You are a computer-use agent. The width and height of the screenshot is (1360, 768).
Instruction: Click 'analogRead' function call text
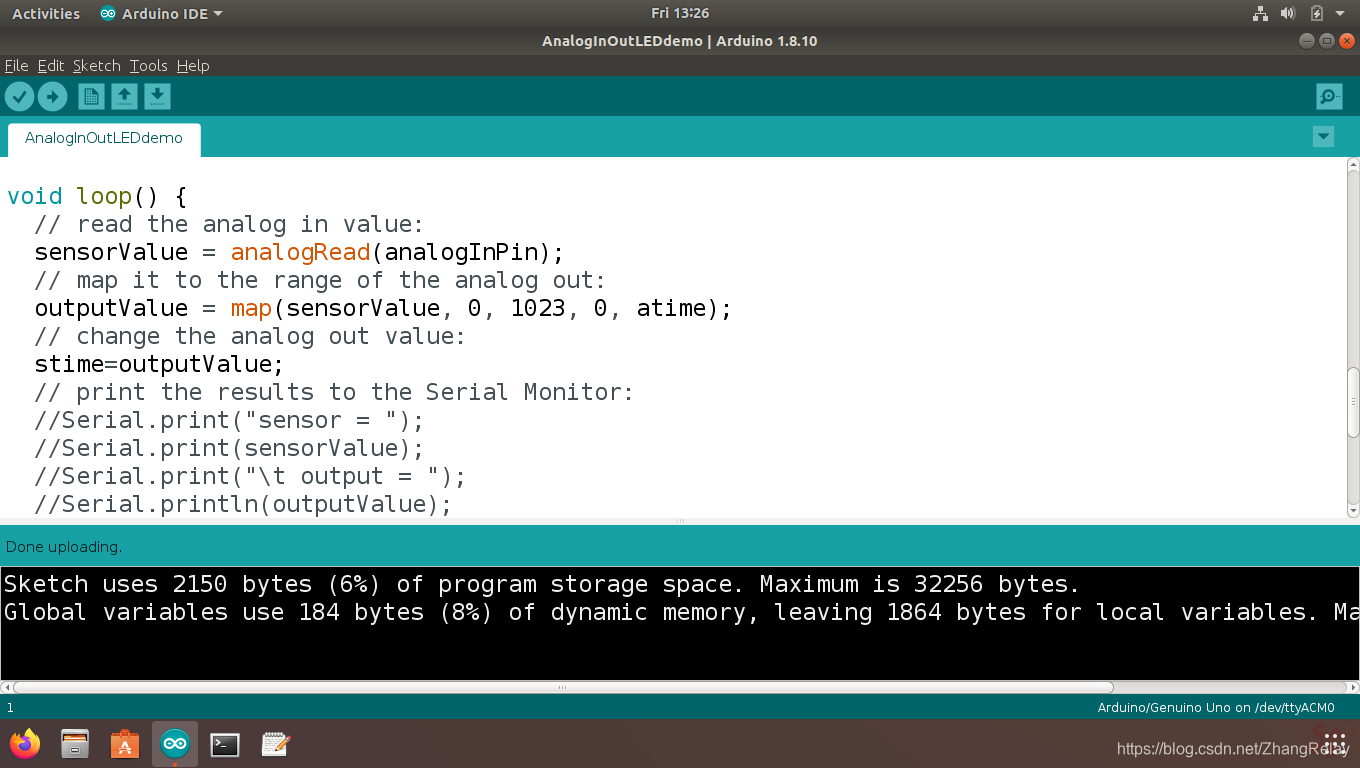[300, 252]
